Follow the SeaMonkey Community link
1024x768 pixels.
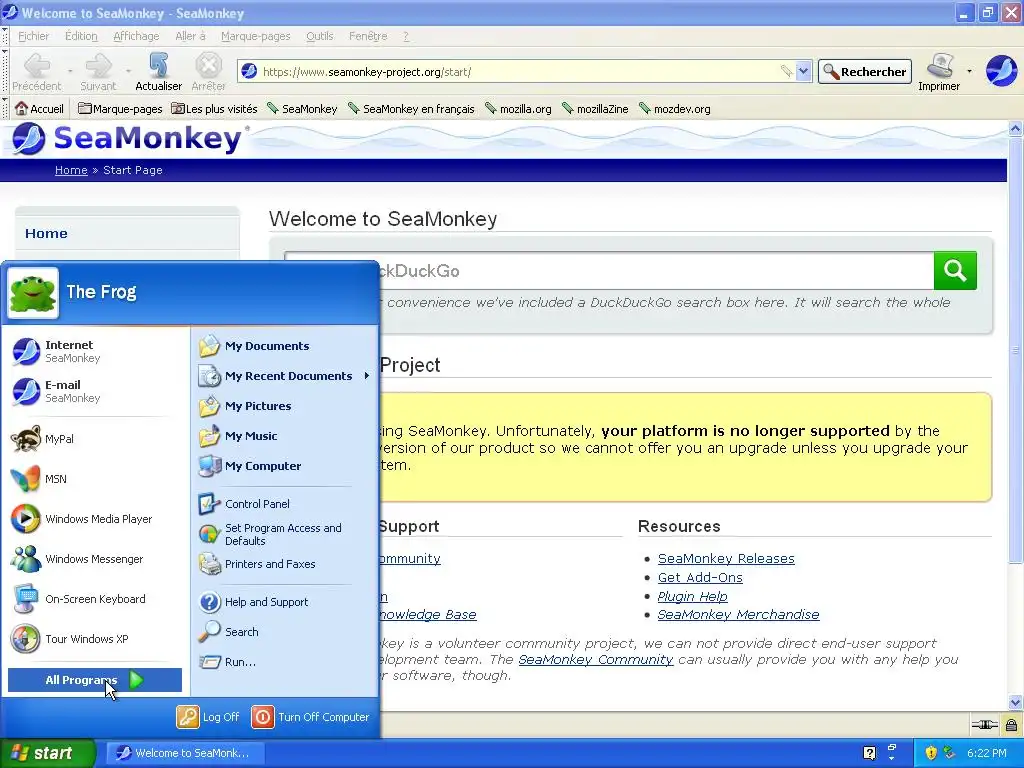[x=596, y=660]
